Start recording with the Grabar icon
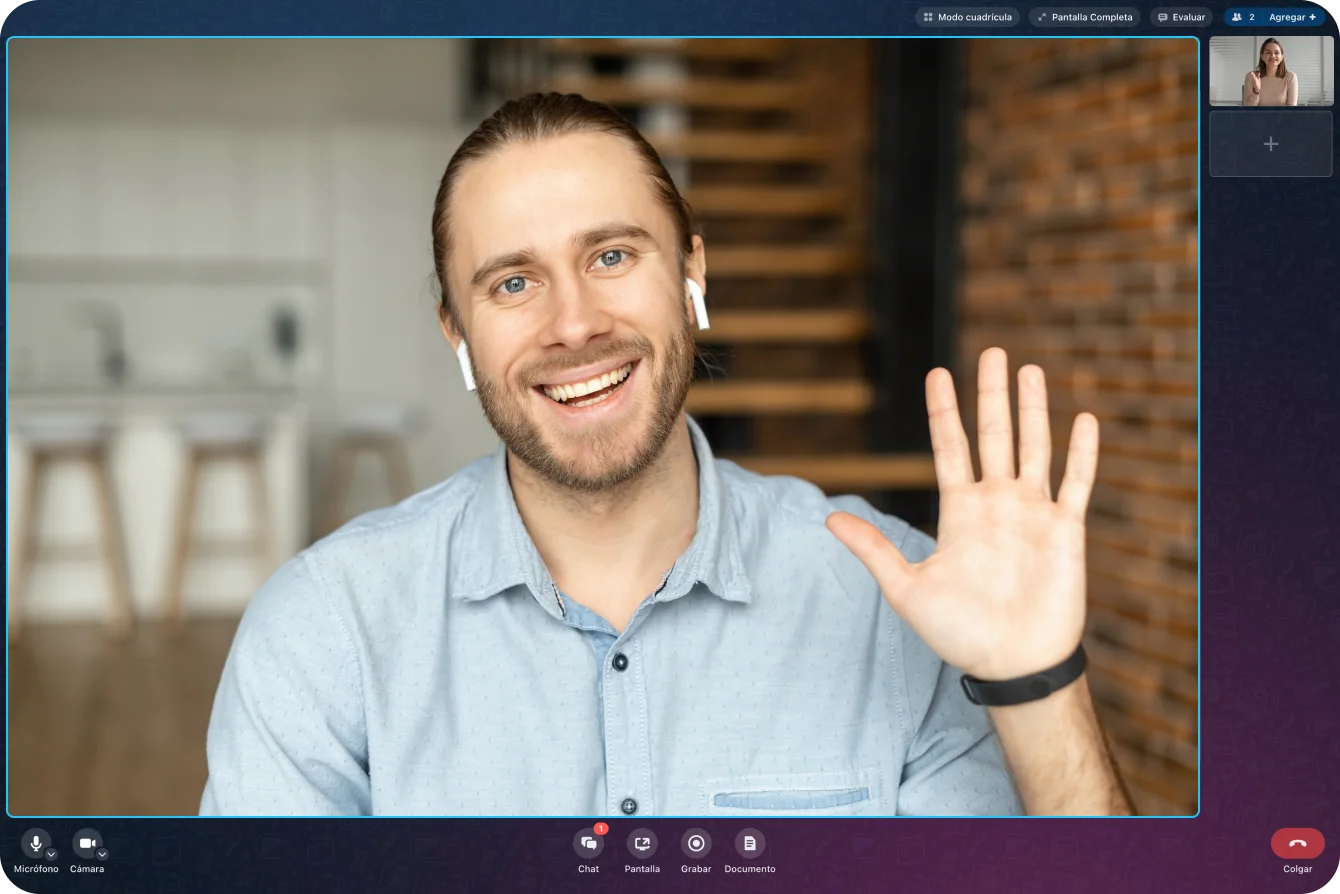 [x=696, y=844]
